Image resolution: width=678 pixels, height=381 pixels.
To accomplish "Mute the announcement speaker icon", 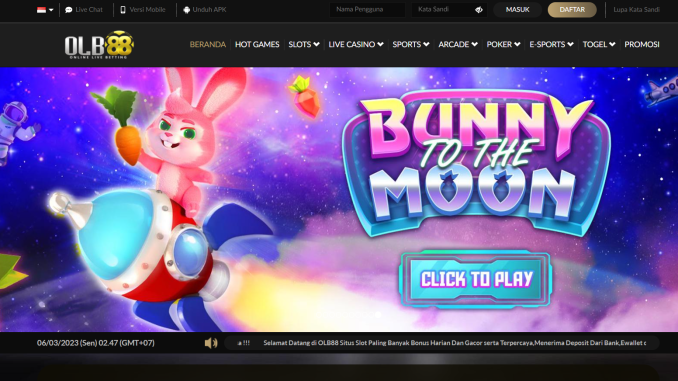I will 211,343.
